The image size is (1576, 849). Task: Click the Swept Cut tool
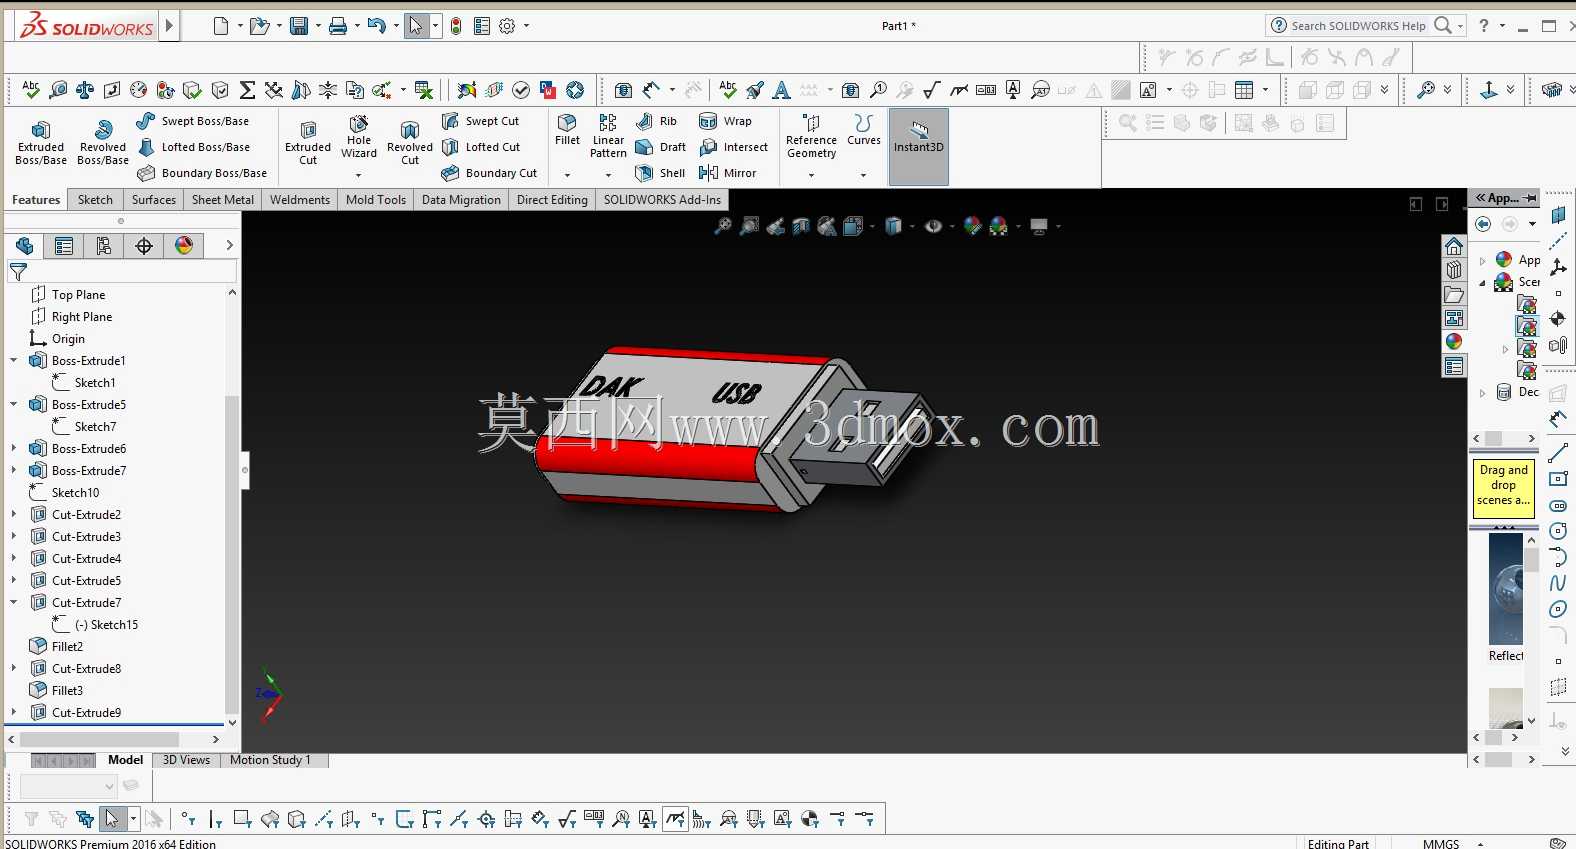pos(481,121)
